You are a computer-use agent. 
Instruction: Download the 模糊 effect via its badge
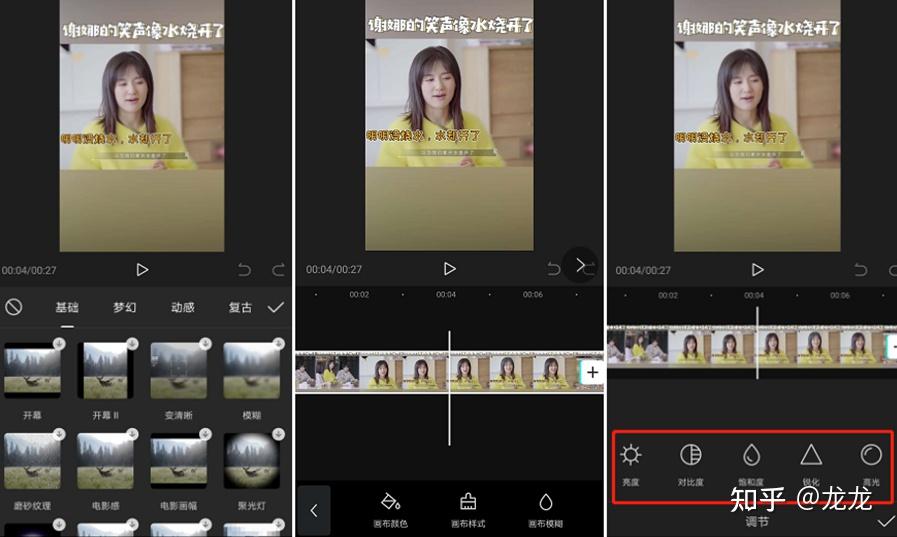tap(279, 344)
